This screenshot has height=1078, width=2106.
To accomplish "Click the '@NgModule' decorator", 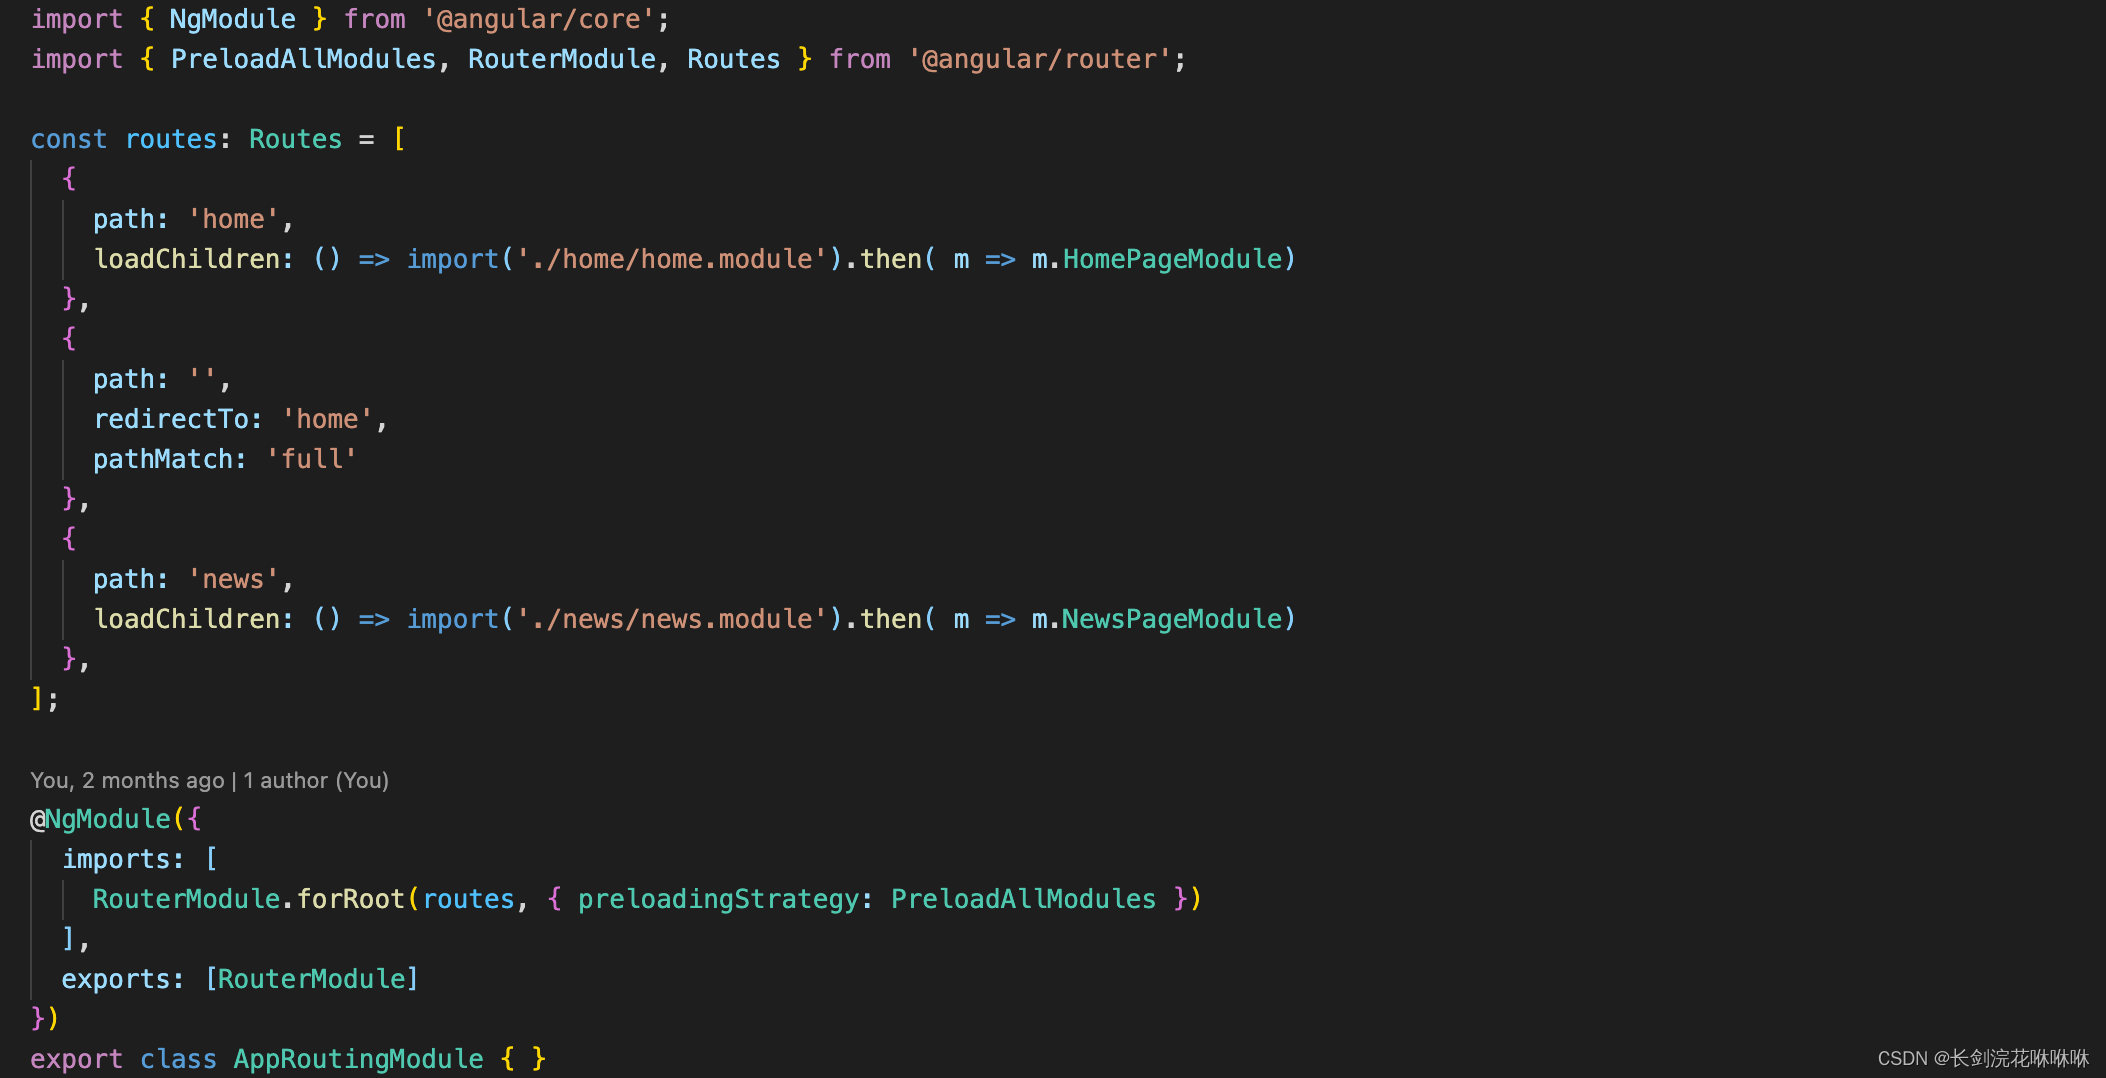I will pyautogui.click(x=100, y=819).
